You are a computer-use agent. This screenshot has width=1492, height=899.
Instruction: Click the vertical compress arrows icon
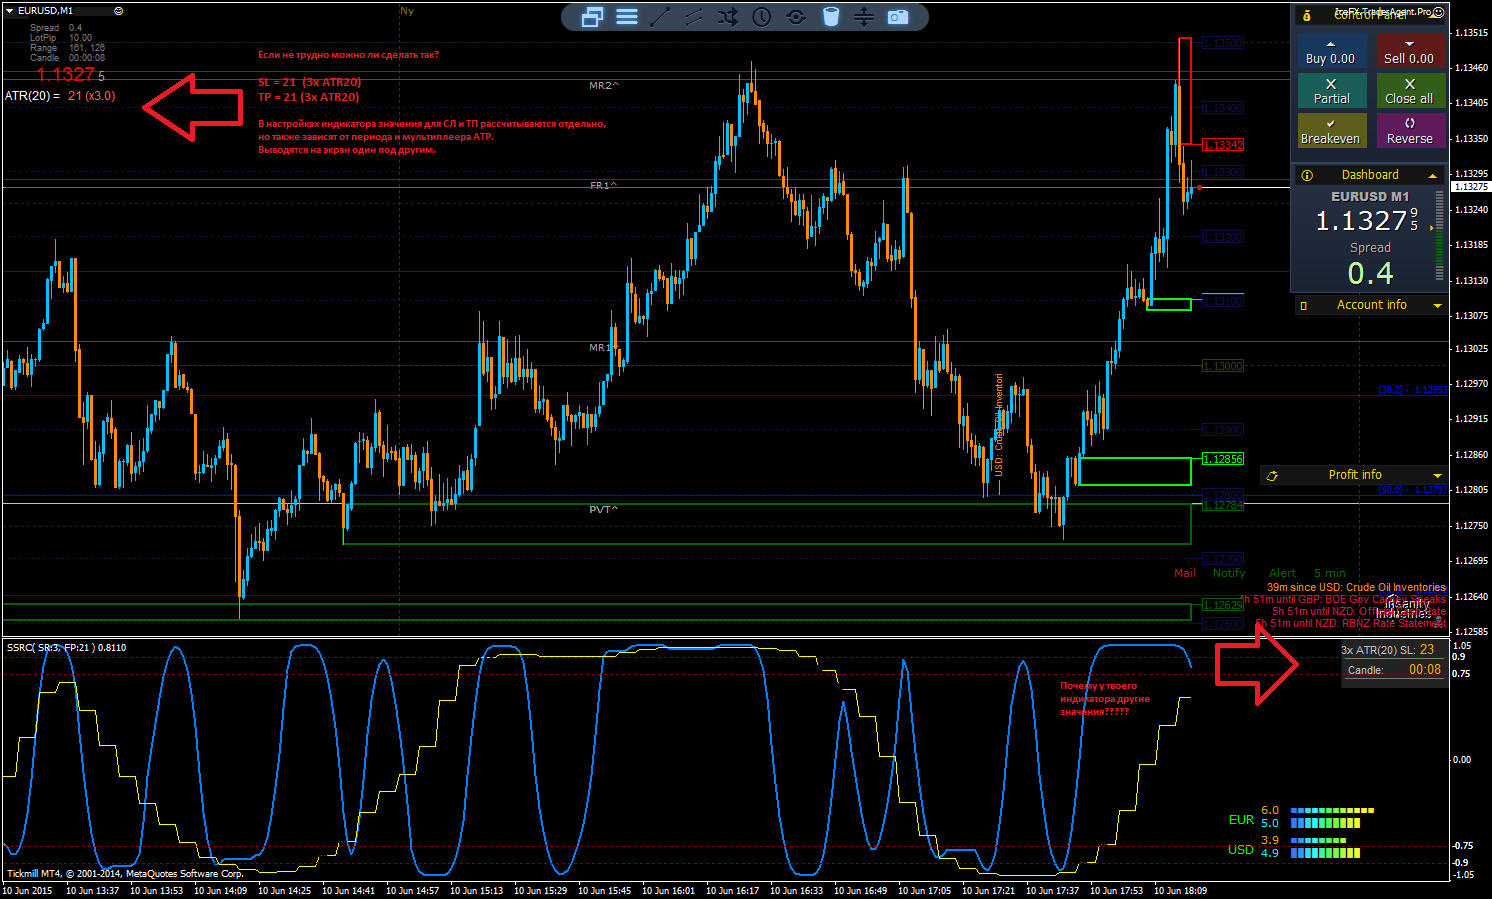[x=864, y=17]
